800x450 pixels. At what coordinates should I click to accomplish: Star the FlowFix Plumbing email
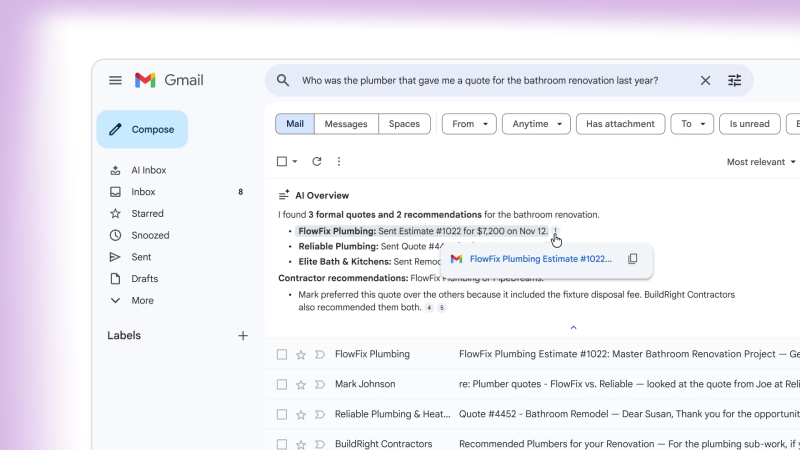(301, 355)
